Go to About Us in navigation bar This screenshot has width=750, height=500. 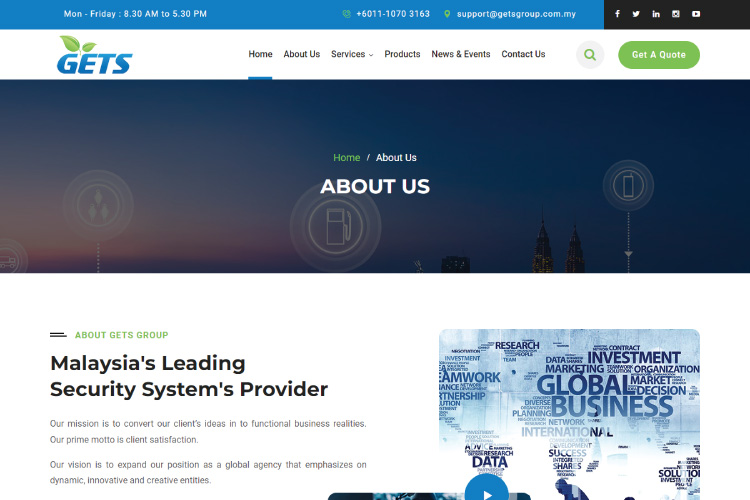[302, 54]
